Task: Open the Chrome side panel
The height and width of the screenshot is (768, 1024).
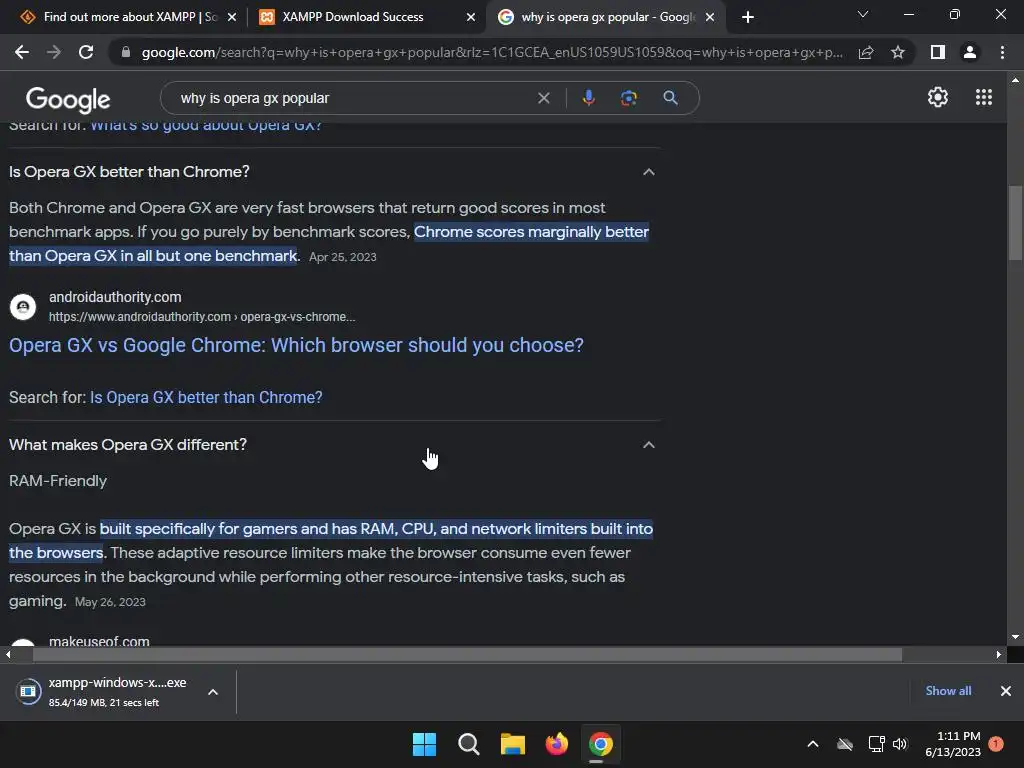Action: tap(938, 52)
